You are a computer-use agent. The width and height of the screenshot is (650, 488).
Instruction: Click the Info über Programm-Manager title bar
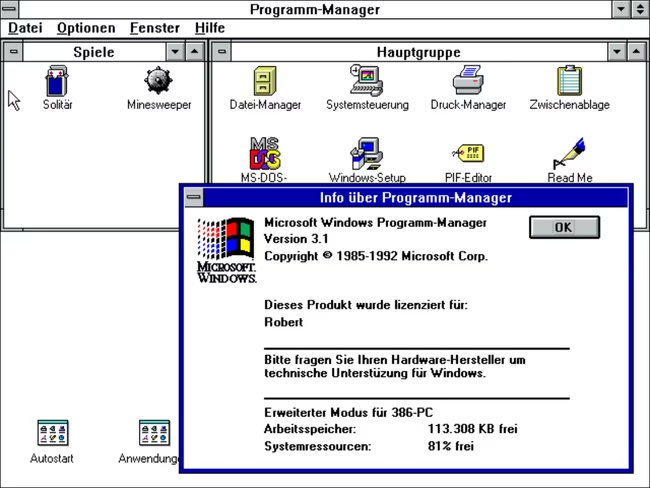[x=415, y=197]
